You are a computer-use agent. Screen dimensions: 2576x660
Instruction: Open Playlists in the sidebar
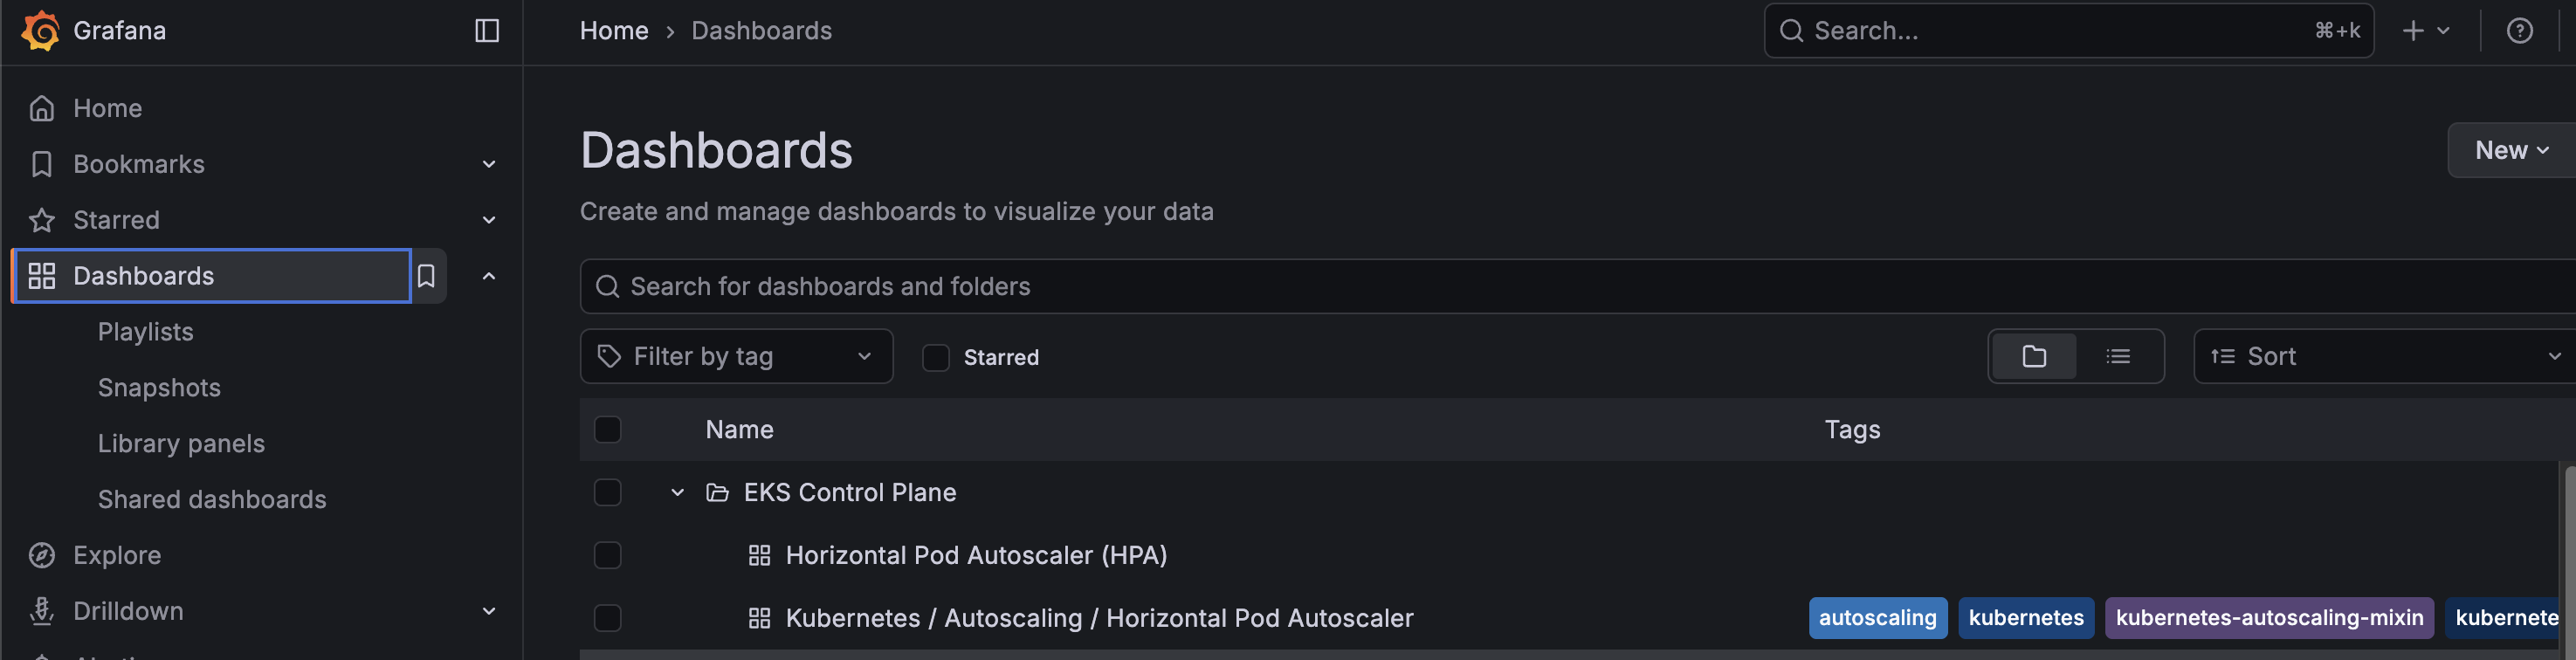[146, 331]
